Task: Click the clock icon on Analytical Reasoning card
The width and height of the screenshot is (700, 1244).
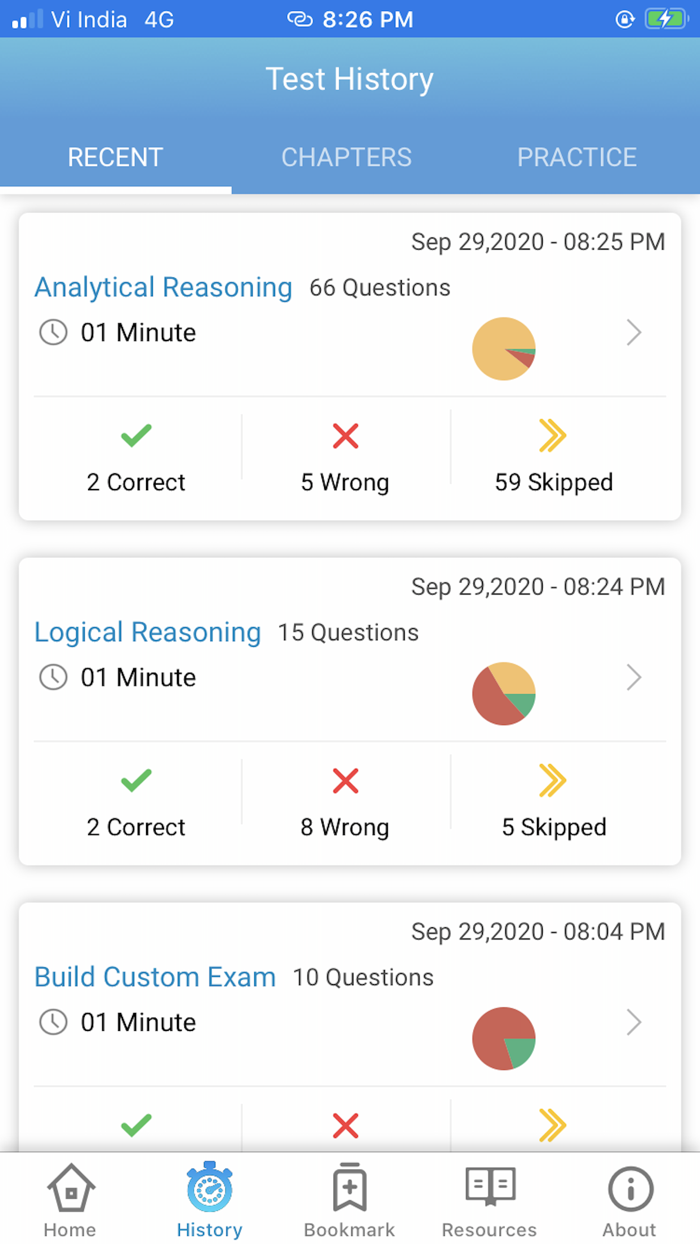Action: [x=52, y=332]
